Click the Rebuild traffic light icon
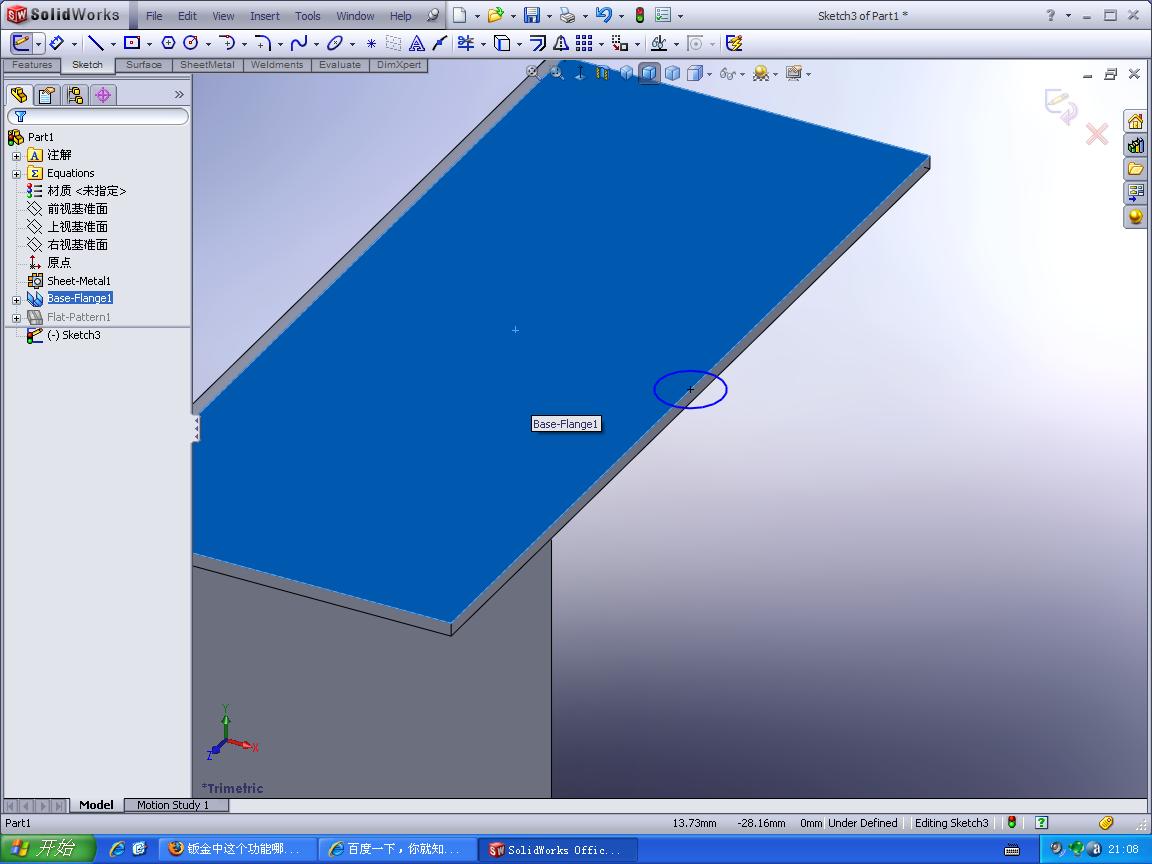This screenshot has height=864, width=1152. coord(640,15)
